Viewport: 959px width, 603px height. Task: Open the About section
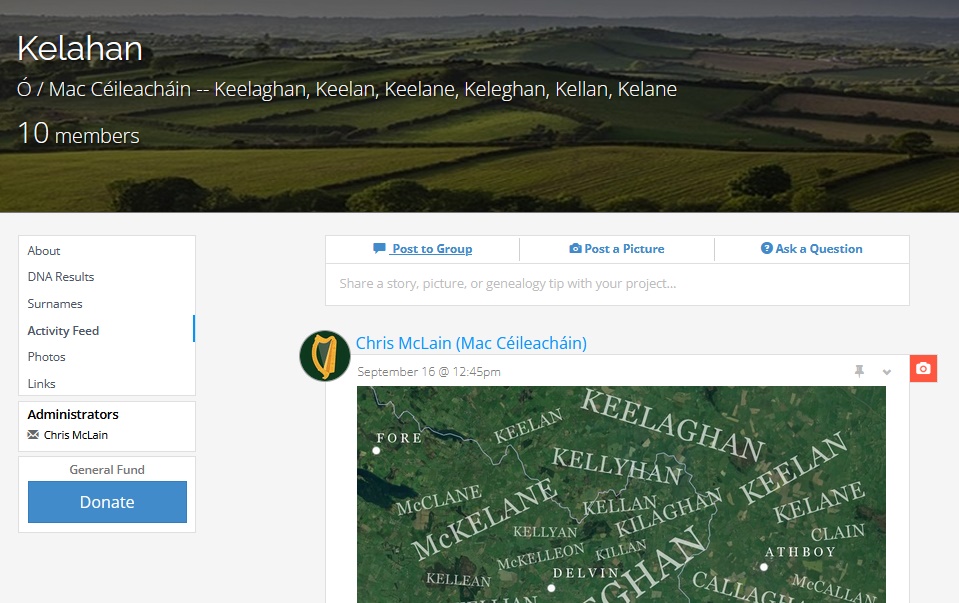(44, 251)
